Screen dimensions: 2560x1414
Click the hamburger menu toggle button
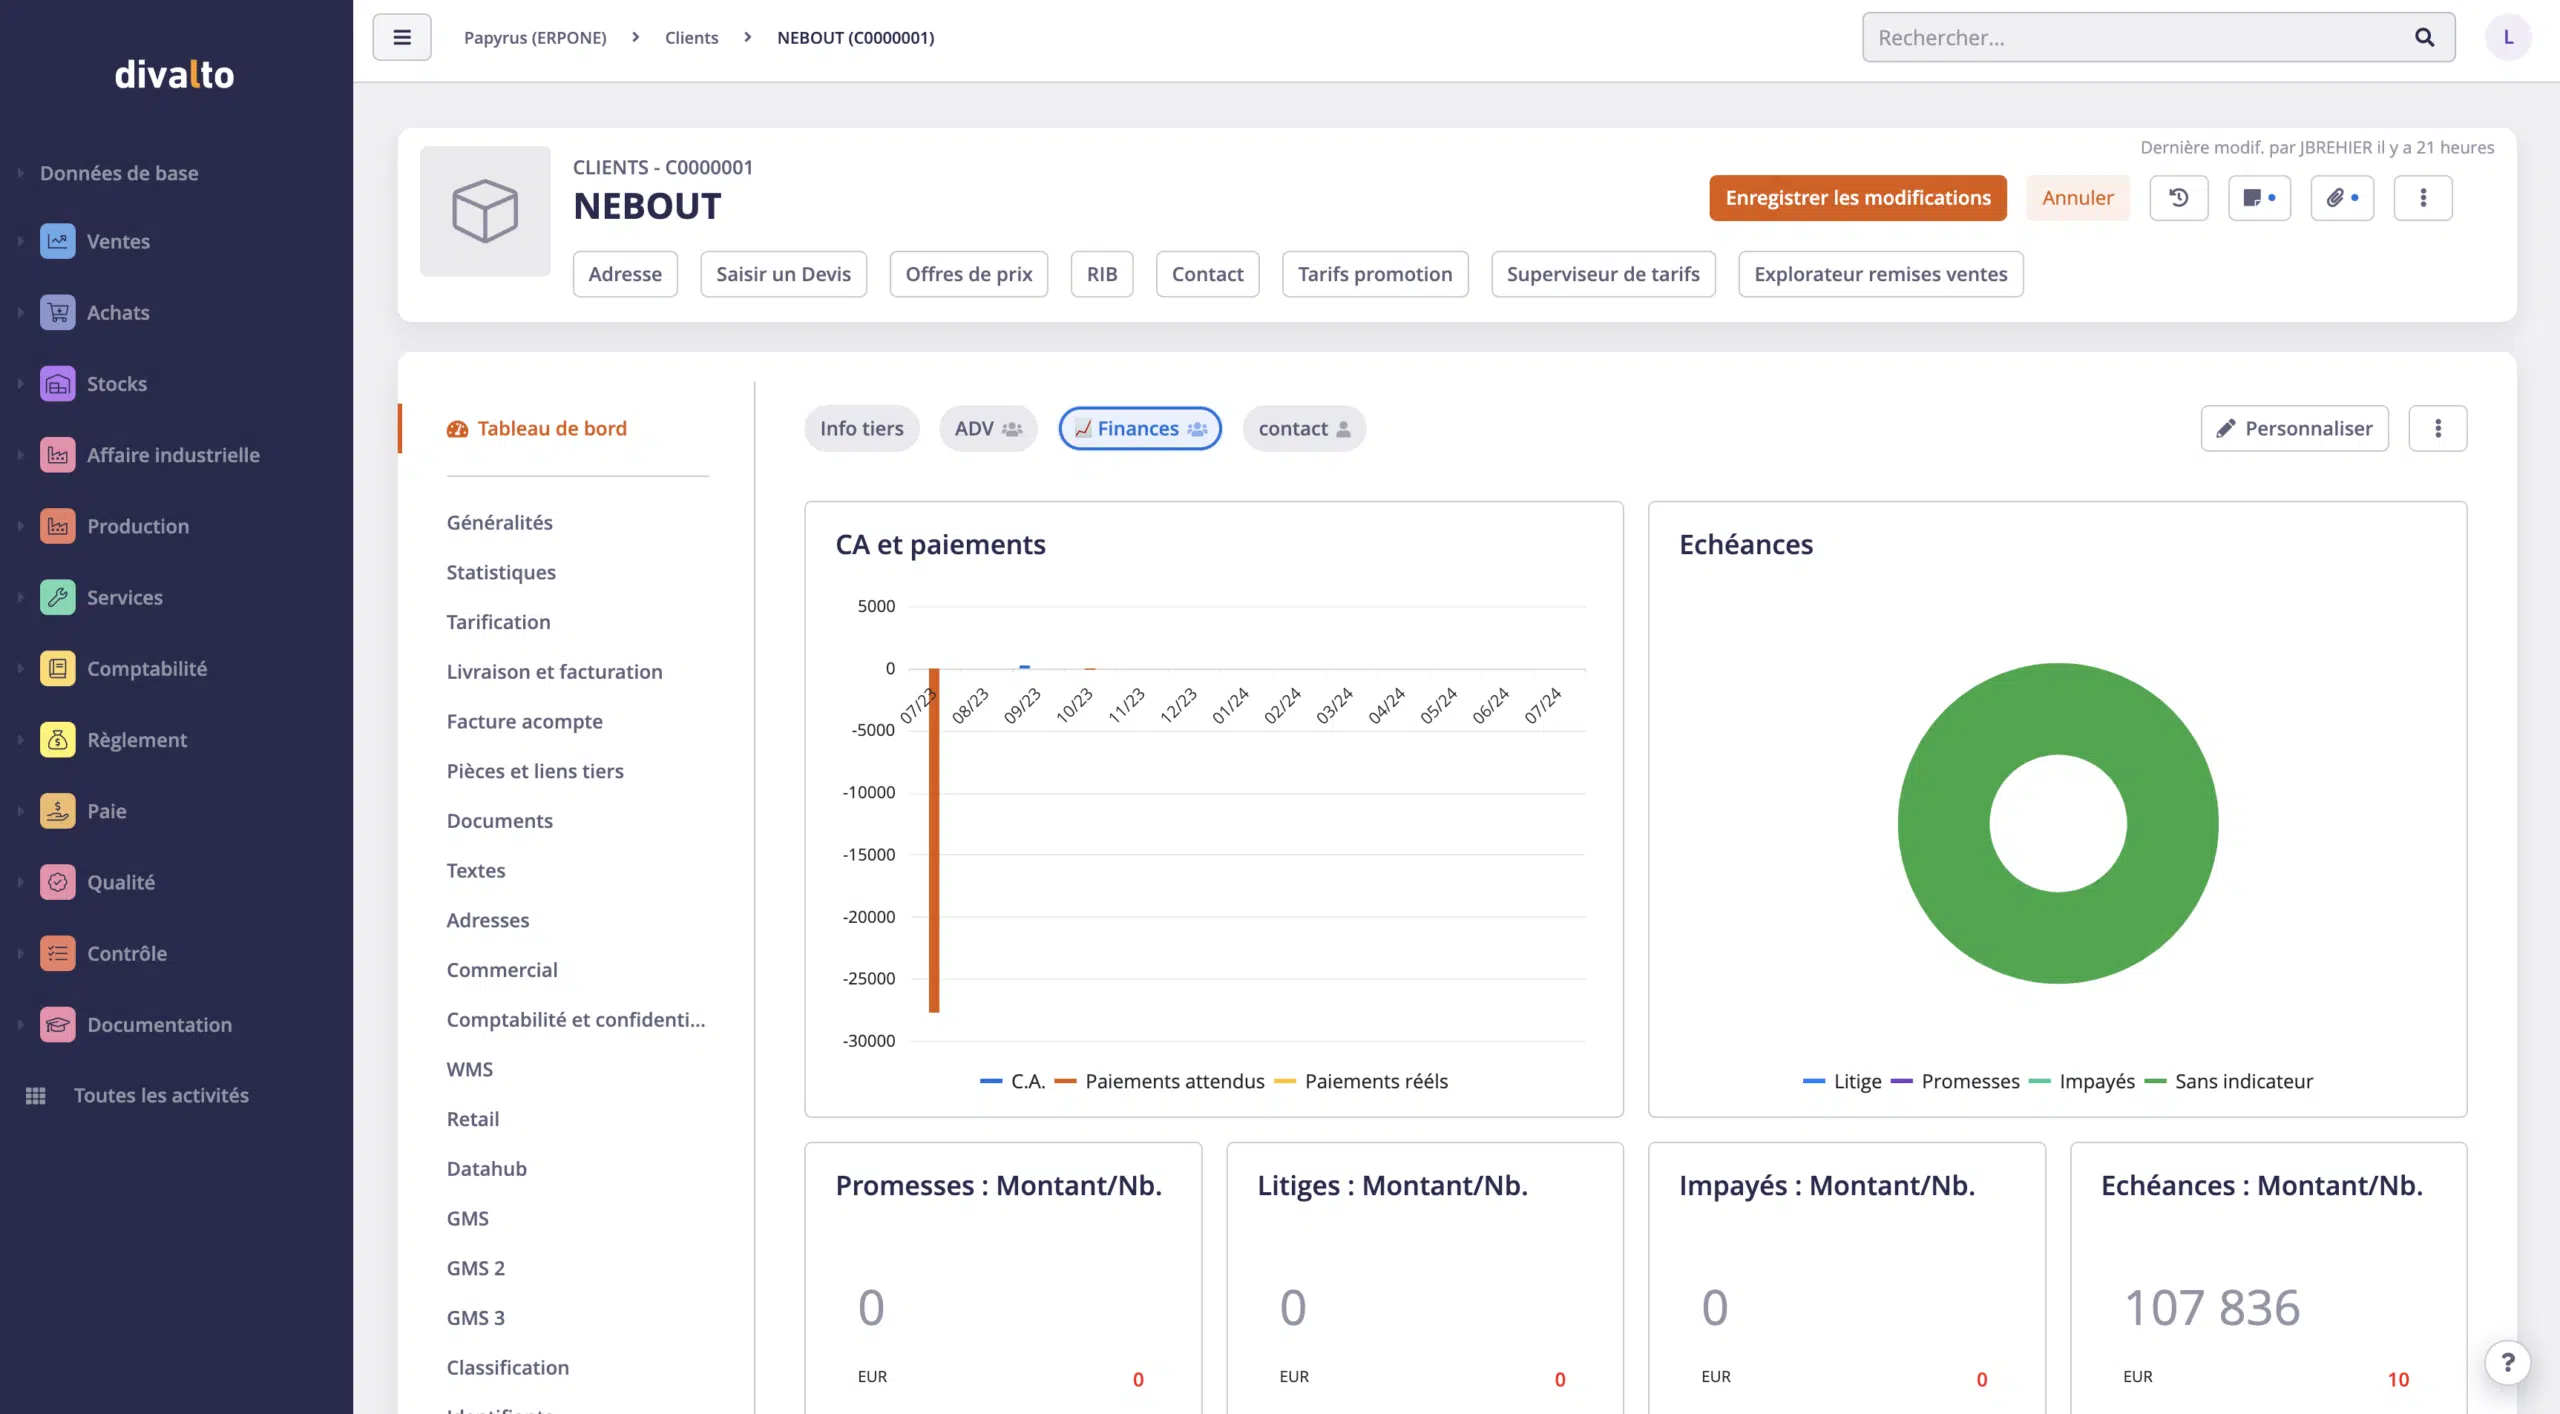(401, 37)
